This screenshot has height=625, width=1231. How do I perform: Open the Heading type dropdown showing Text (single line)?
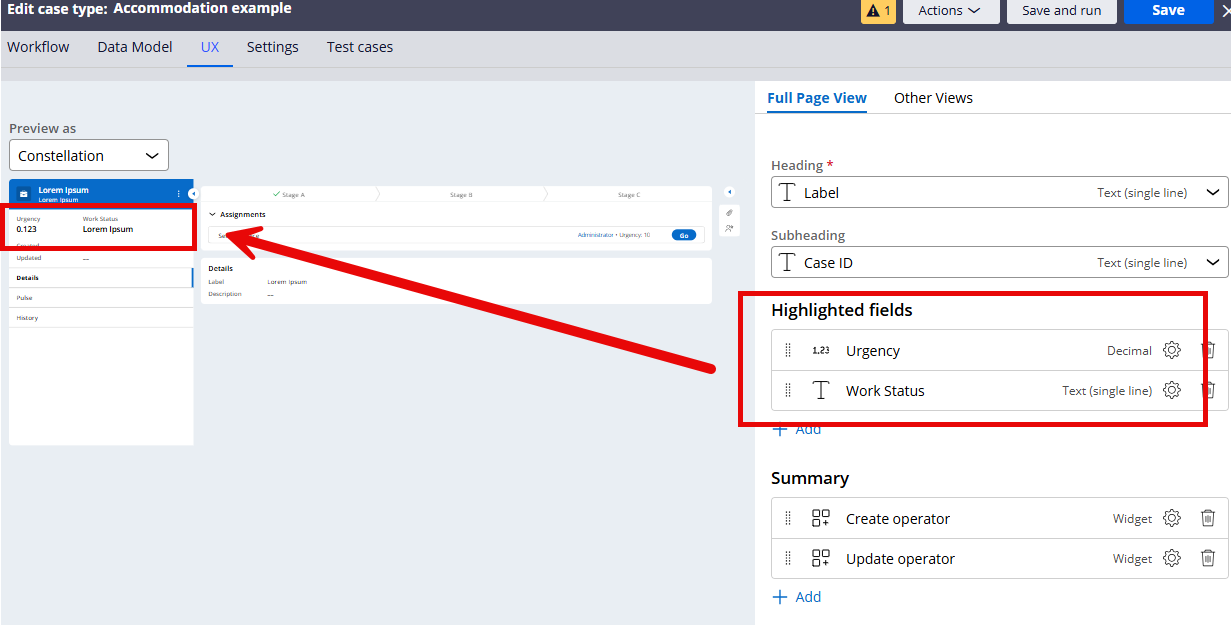click(x=1211, y=191)
